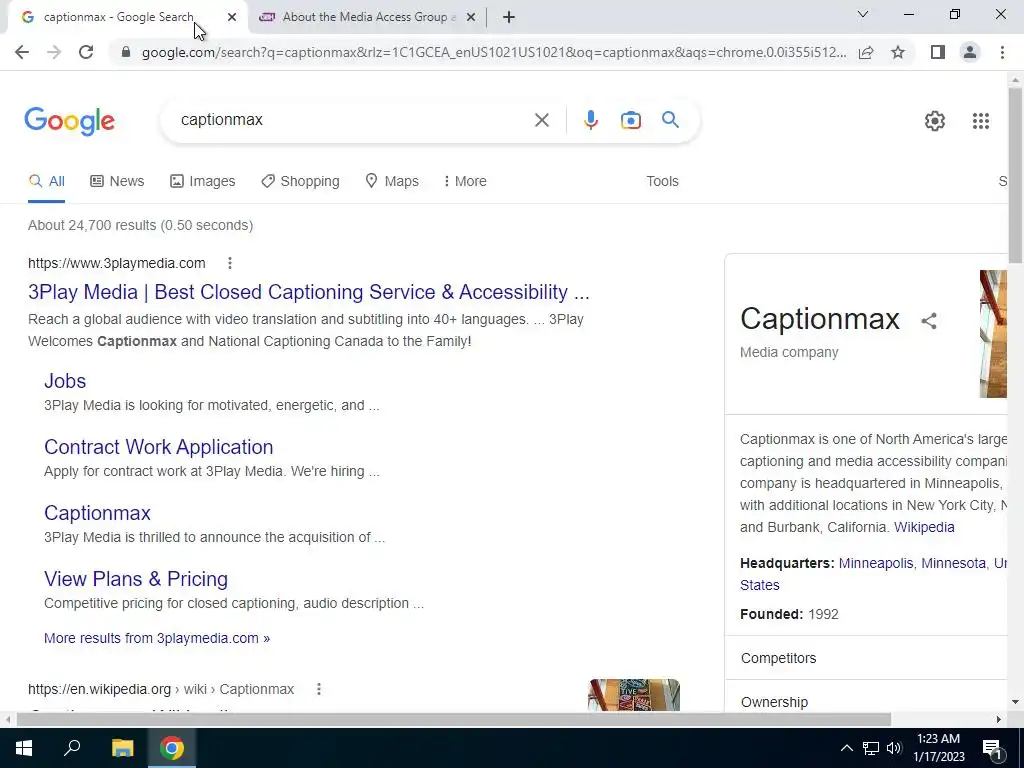Viewport: 1024px width, 768px height.
Task: Open the View Plans & Pricing sitelink
Action: pos(136,579)
